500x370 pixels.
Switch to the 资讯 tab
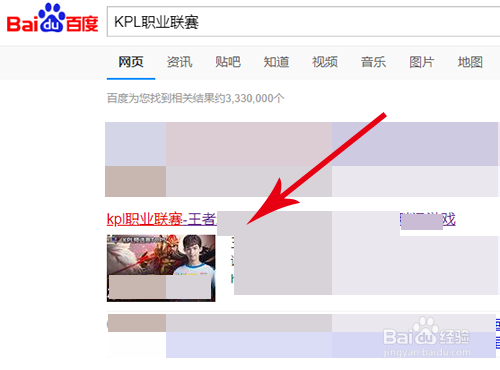[179, 62]
